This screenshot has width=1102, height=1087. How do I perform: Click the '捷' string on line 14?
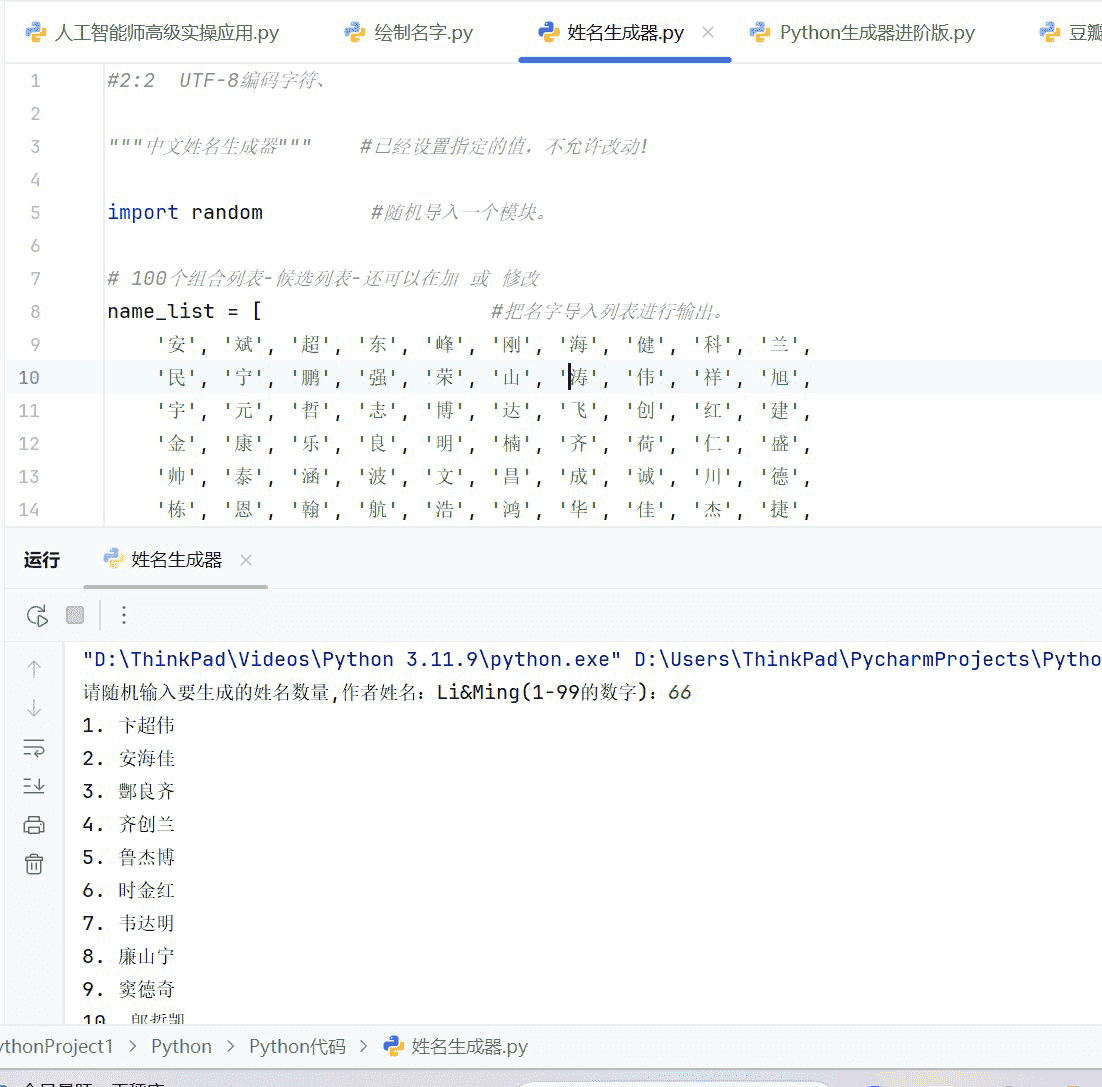tap(779, 509)
